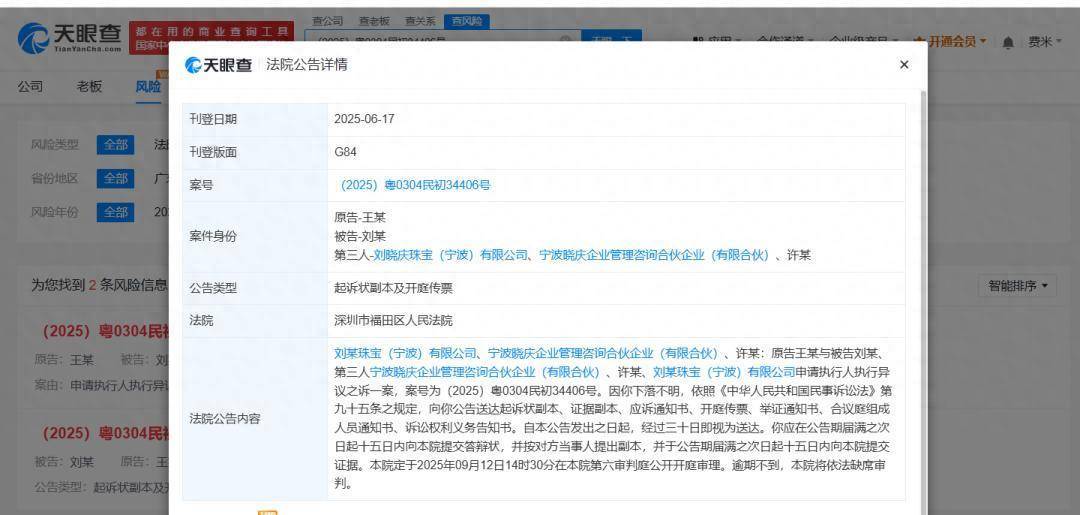Open case number link (2025)粤0304民初34406号 in the dialog

[415, 185]
